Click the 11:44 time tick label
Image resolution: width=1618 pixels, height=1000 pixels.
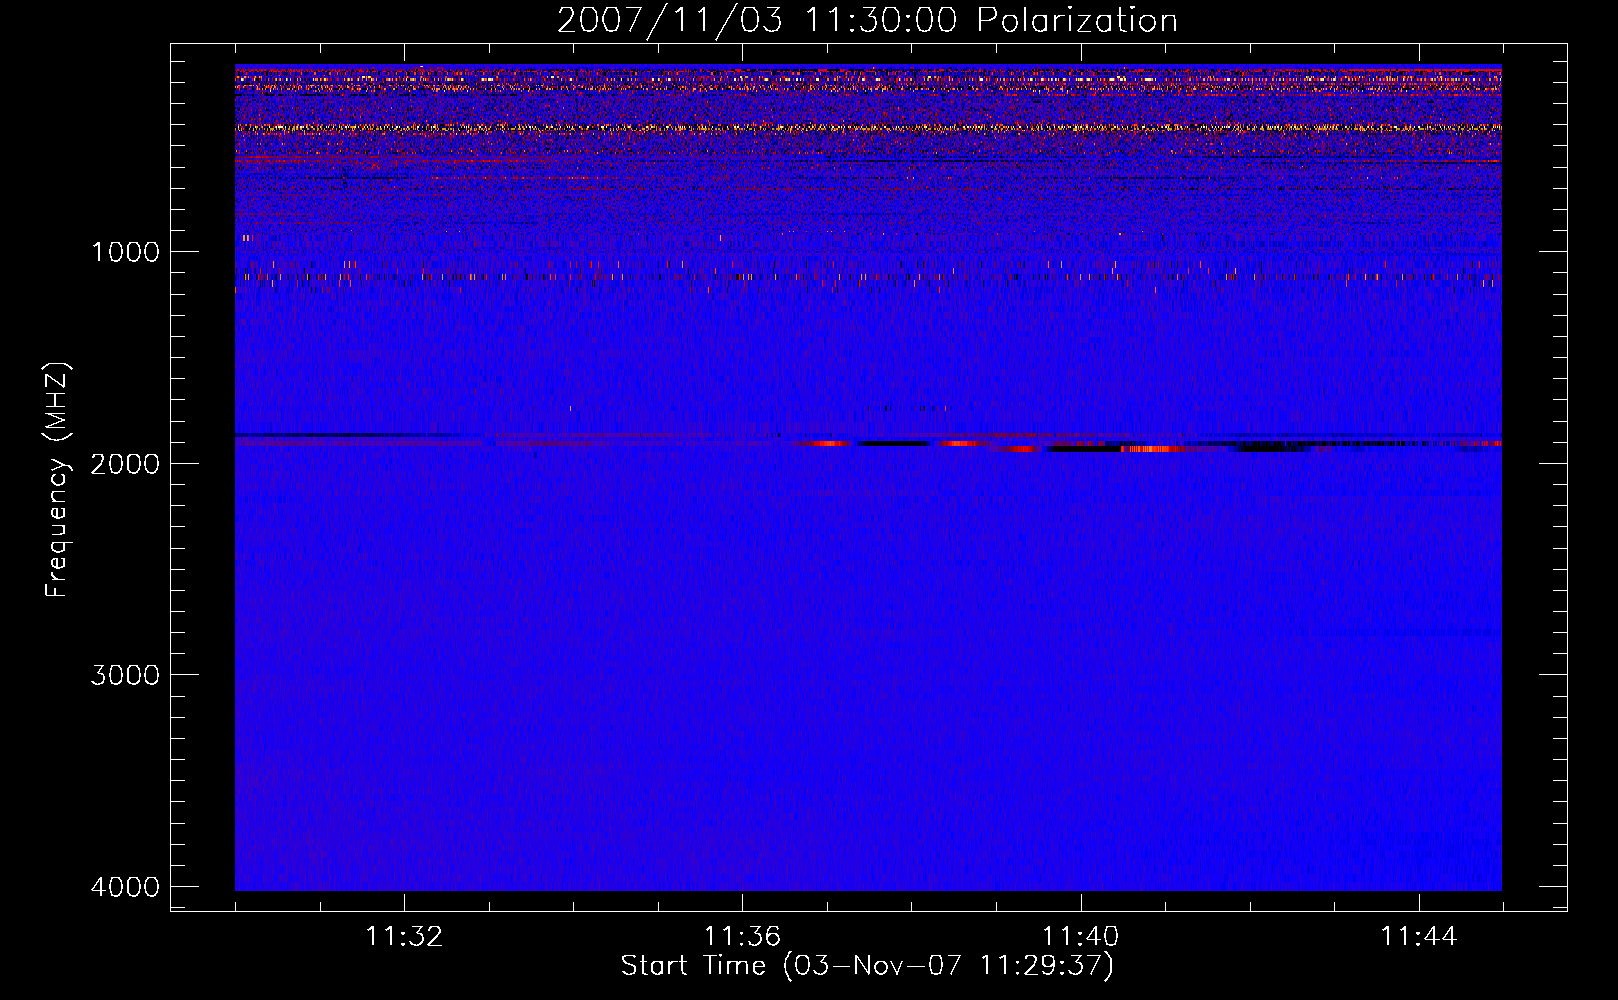[x=1419, y=937]
